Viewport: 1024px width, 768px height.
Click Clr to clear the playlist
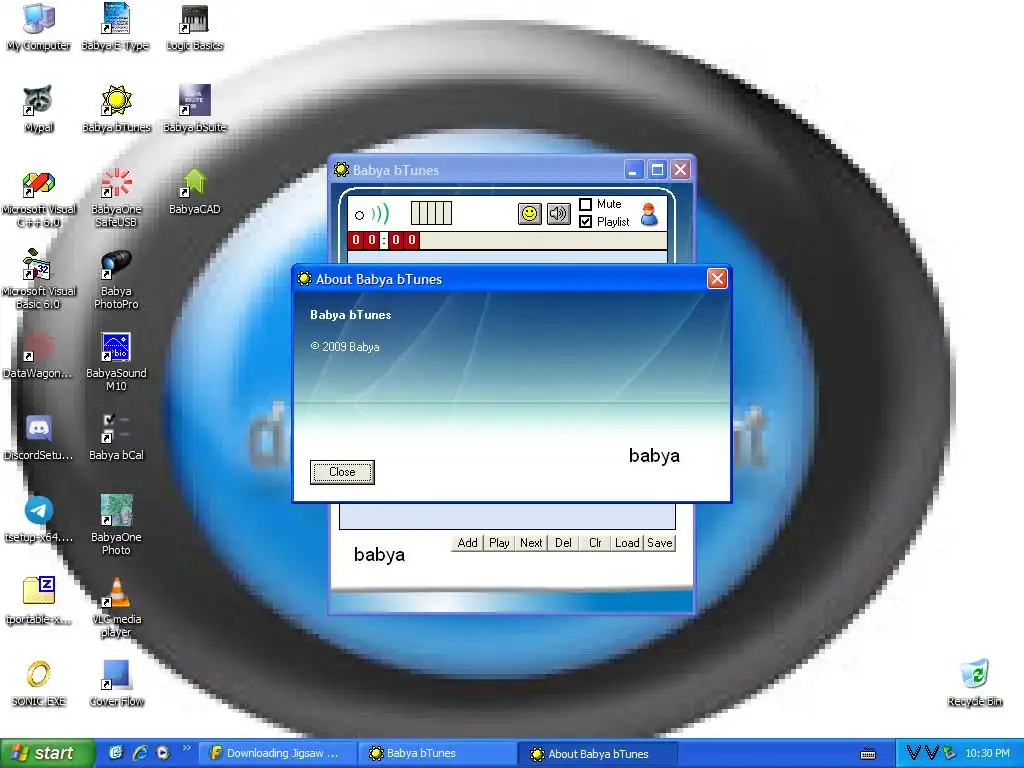click(595, 543)
